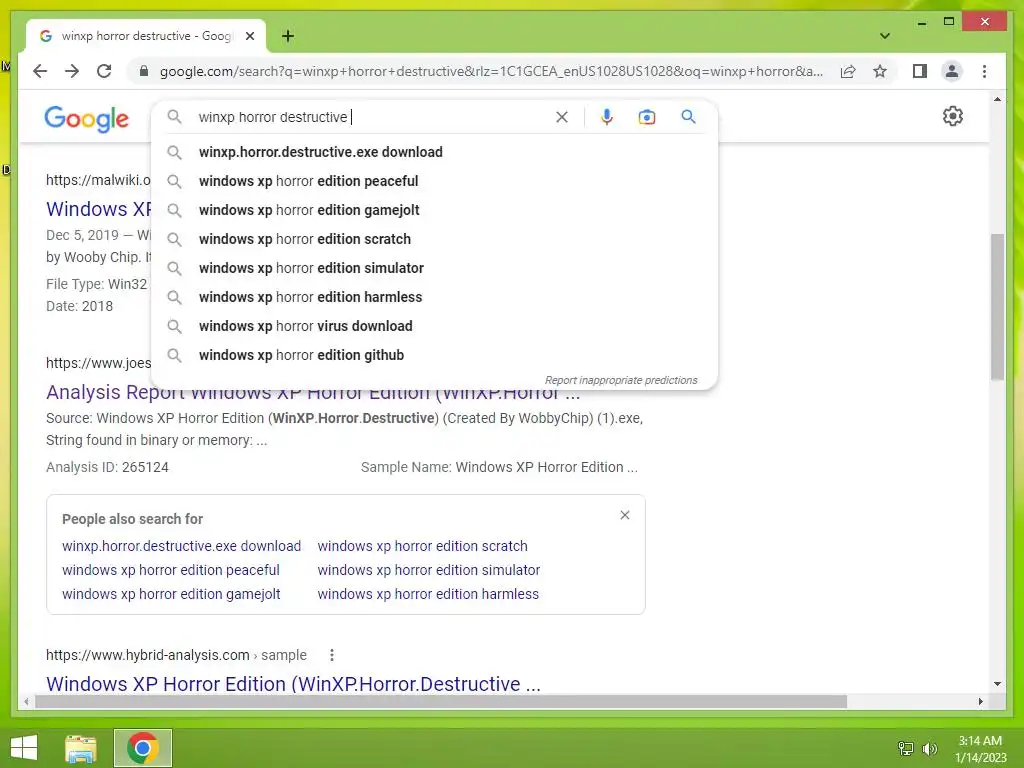Go forward with the browser forward arrow
Image resolution: width=1024 pixels, height=768 pixels.
72,71
